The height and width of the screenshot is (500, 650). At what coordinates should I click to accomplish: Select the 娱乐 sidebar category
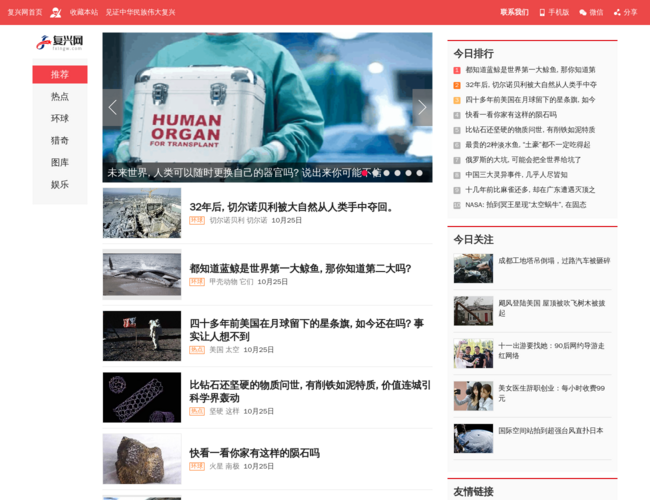tap(60, 184)
